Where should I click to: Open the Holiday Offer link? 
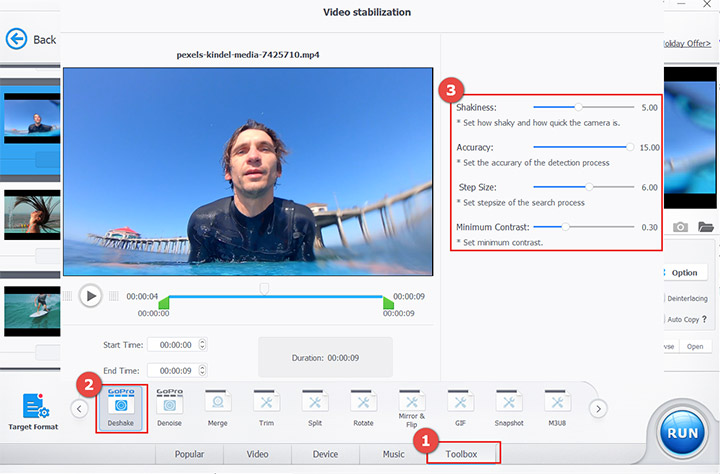click(687, 43)
